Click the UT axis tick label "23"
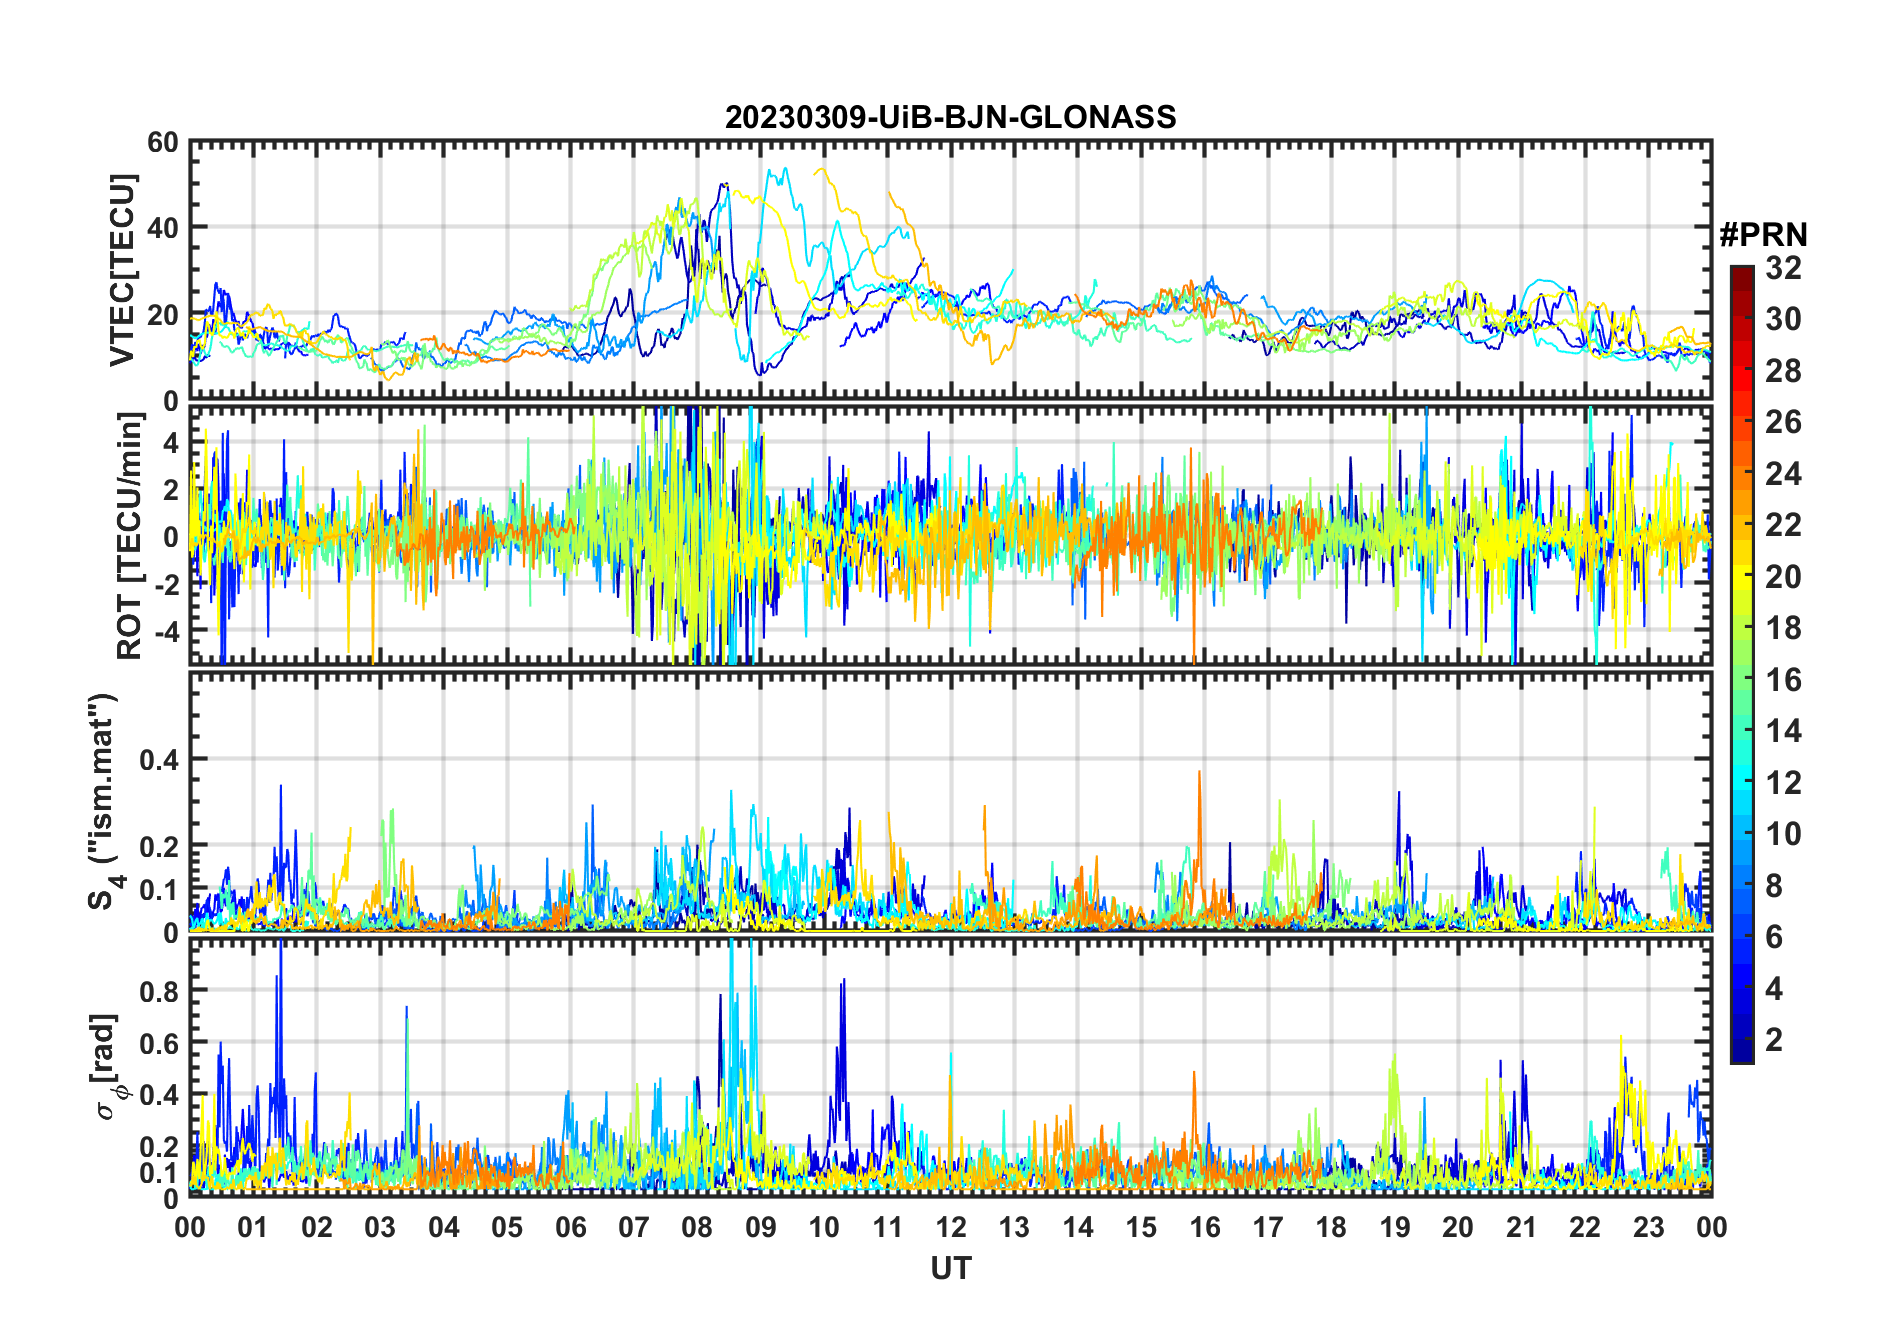The width and height of the screenshot is (1902, 1330). coord(1648,1227)
